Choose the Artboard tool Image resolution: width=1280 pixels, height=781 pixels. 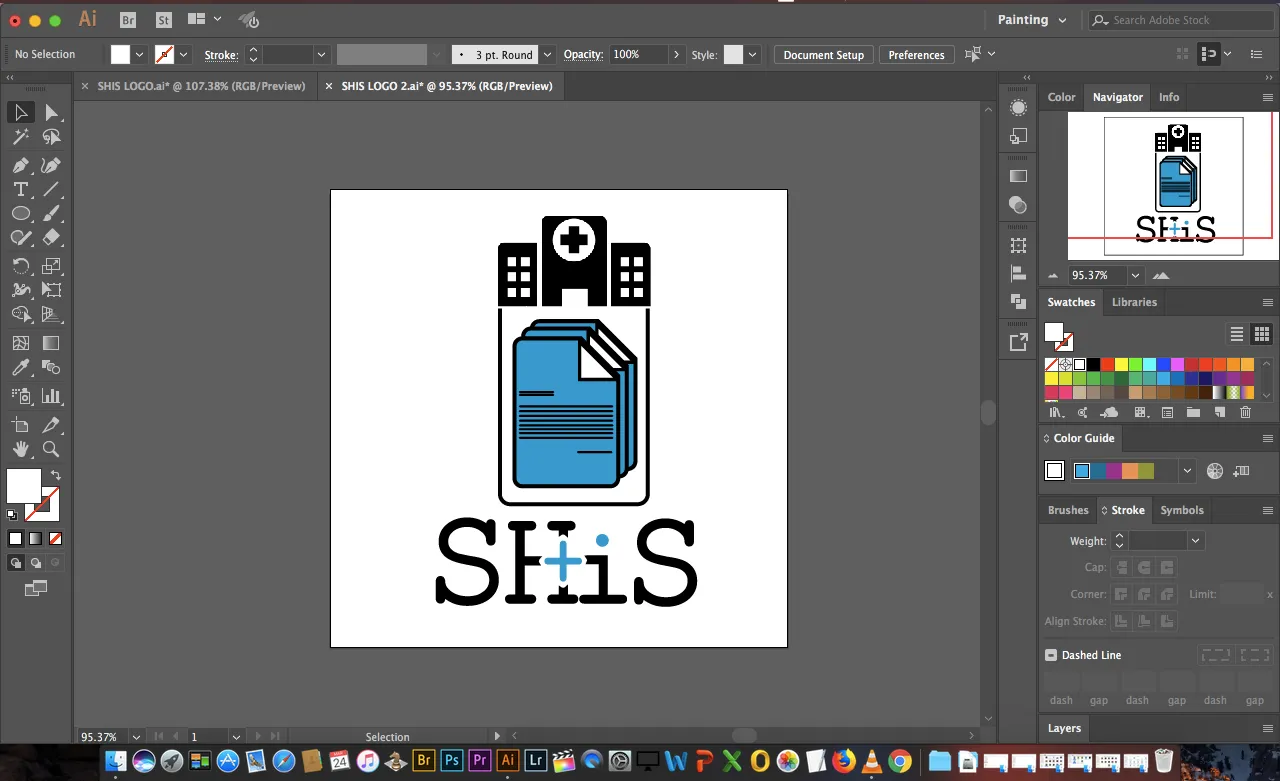pos(21,425)
